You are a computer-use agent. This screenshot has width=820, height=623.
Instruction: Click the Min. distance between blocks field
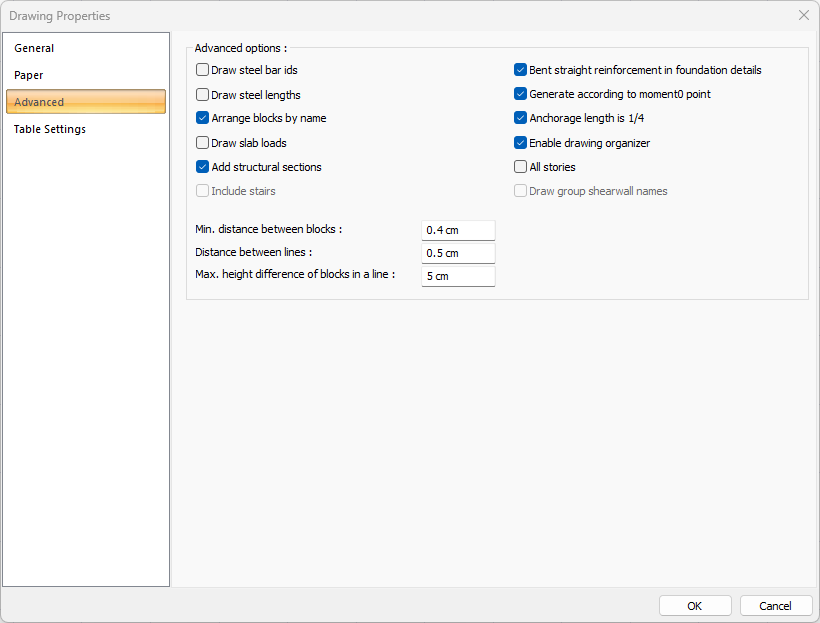click(x=458, y=230)
